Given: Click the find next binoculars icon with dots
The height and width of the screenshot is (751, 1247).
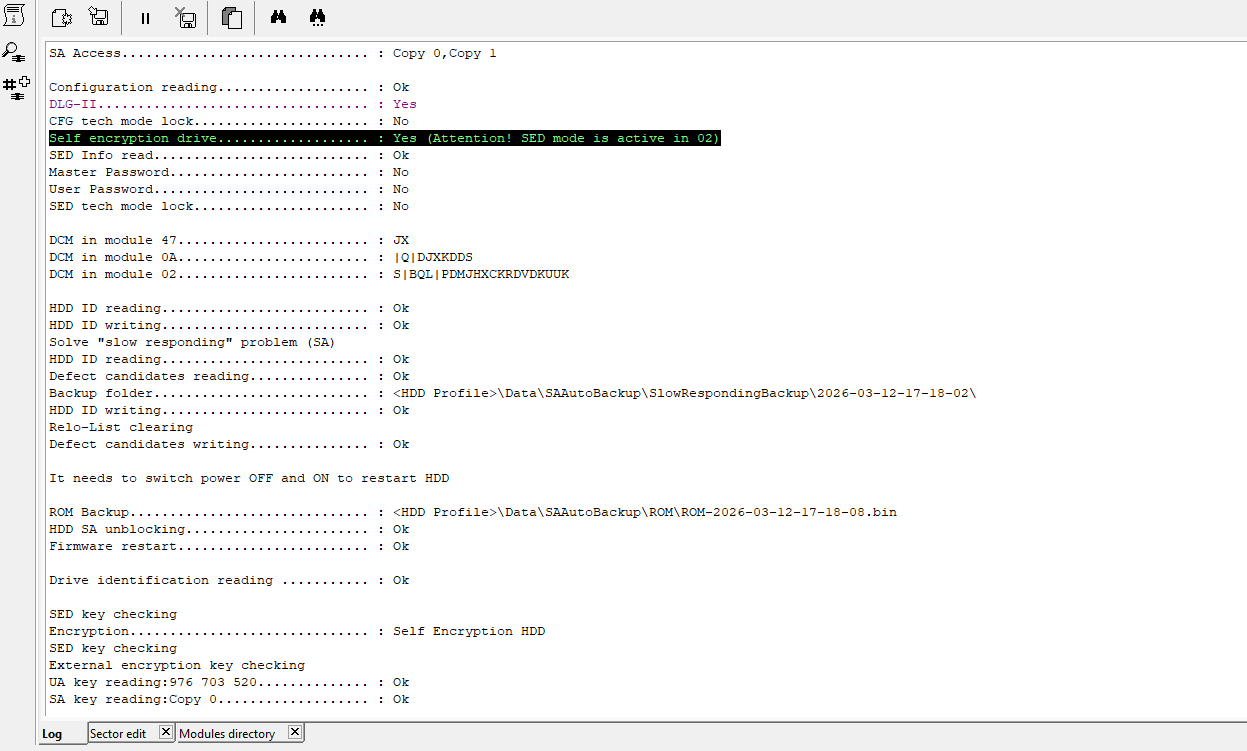Looking at the screenshot, I should [x=318, y=17].
